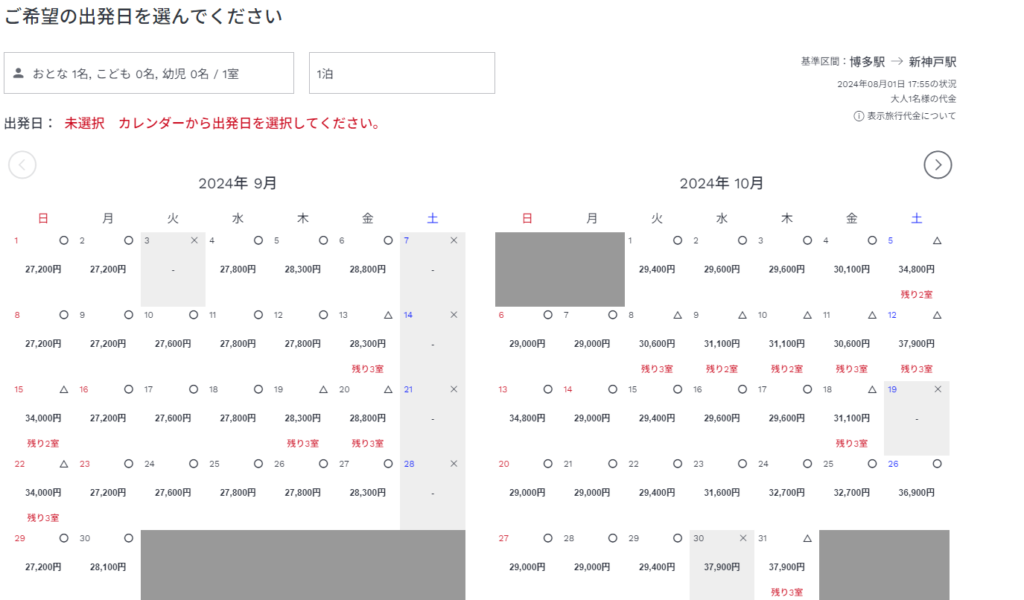The height and width of the screenshot is (600, 1024).
Task: Click triangle availability icon on September 15
Action: [x=64, y=390]
